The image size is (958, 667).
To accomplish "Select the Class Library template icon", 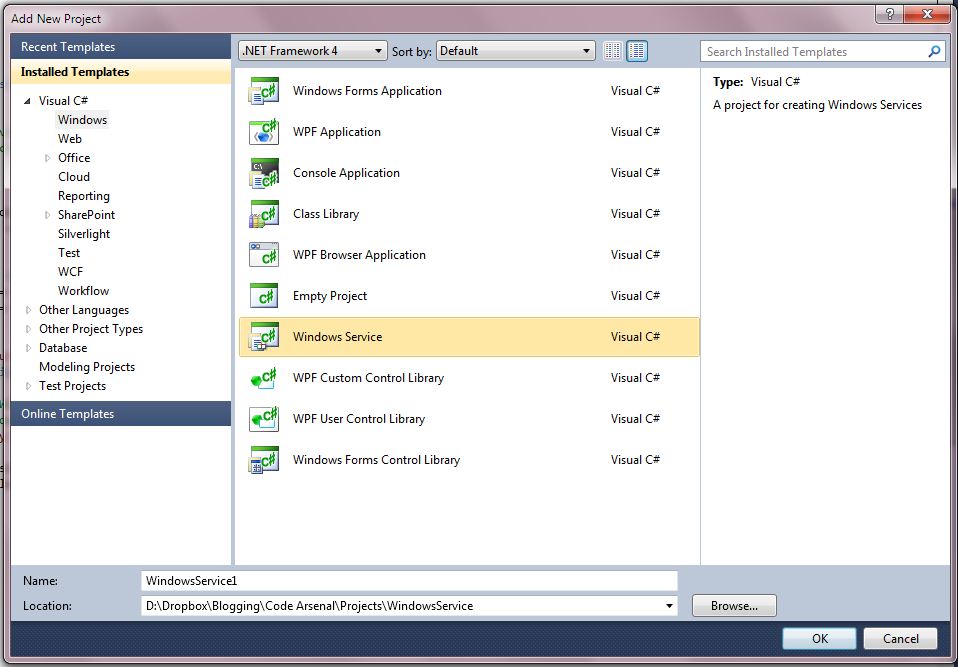I will (263, 213).
